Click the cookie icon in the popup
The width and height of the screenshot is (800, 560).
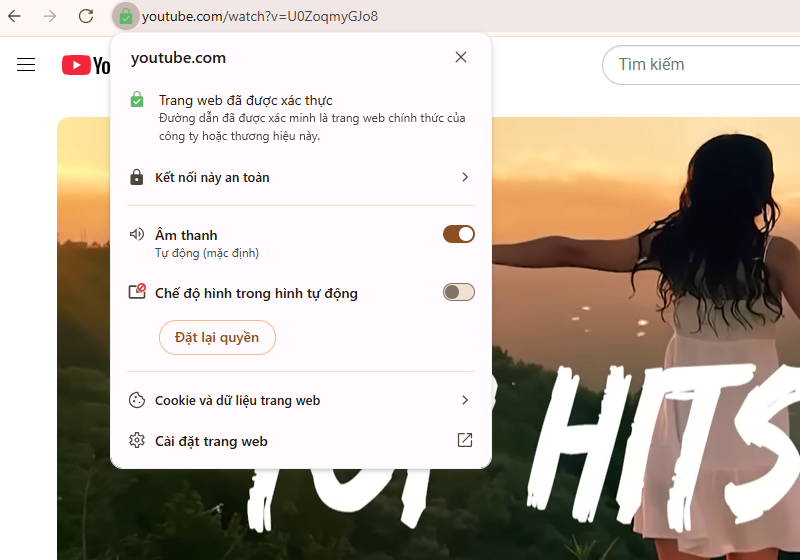coord(137,400)
